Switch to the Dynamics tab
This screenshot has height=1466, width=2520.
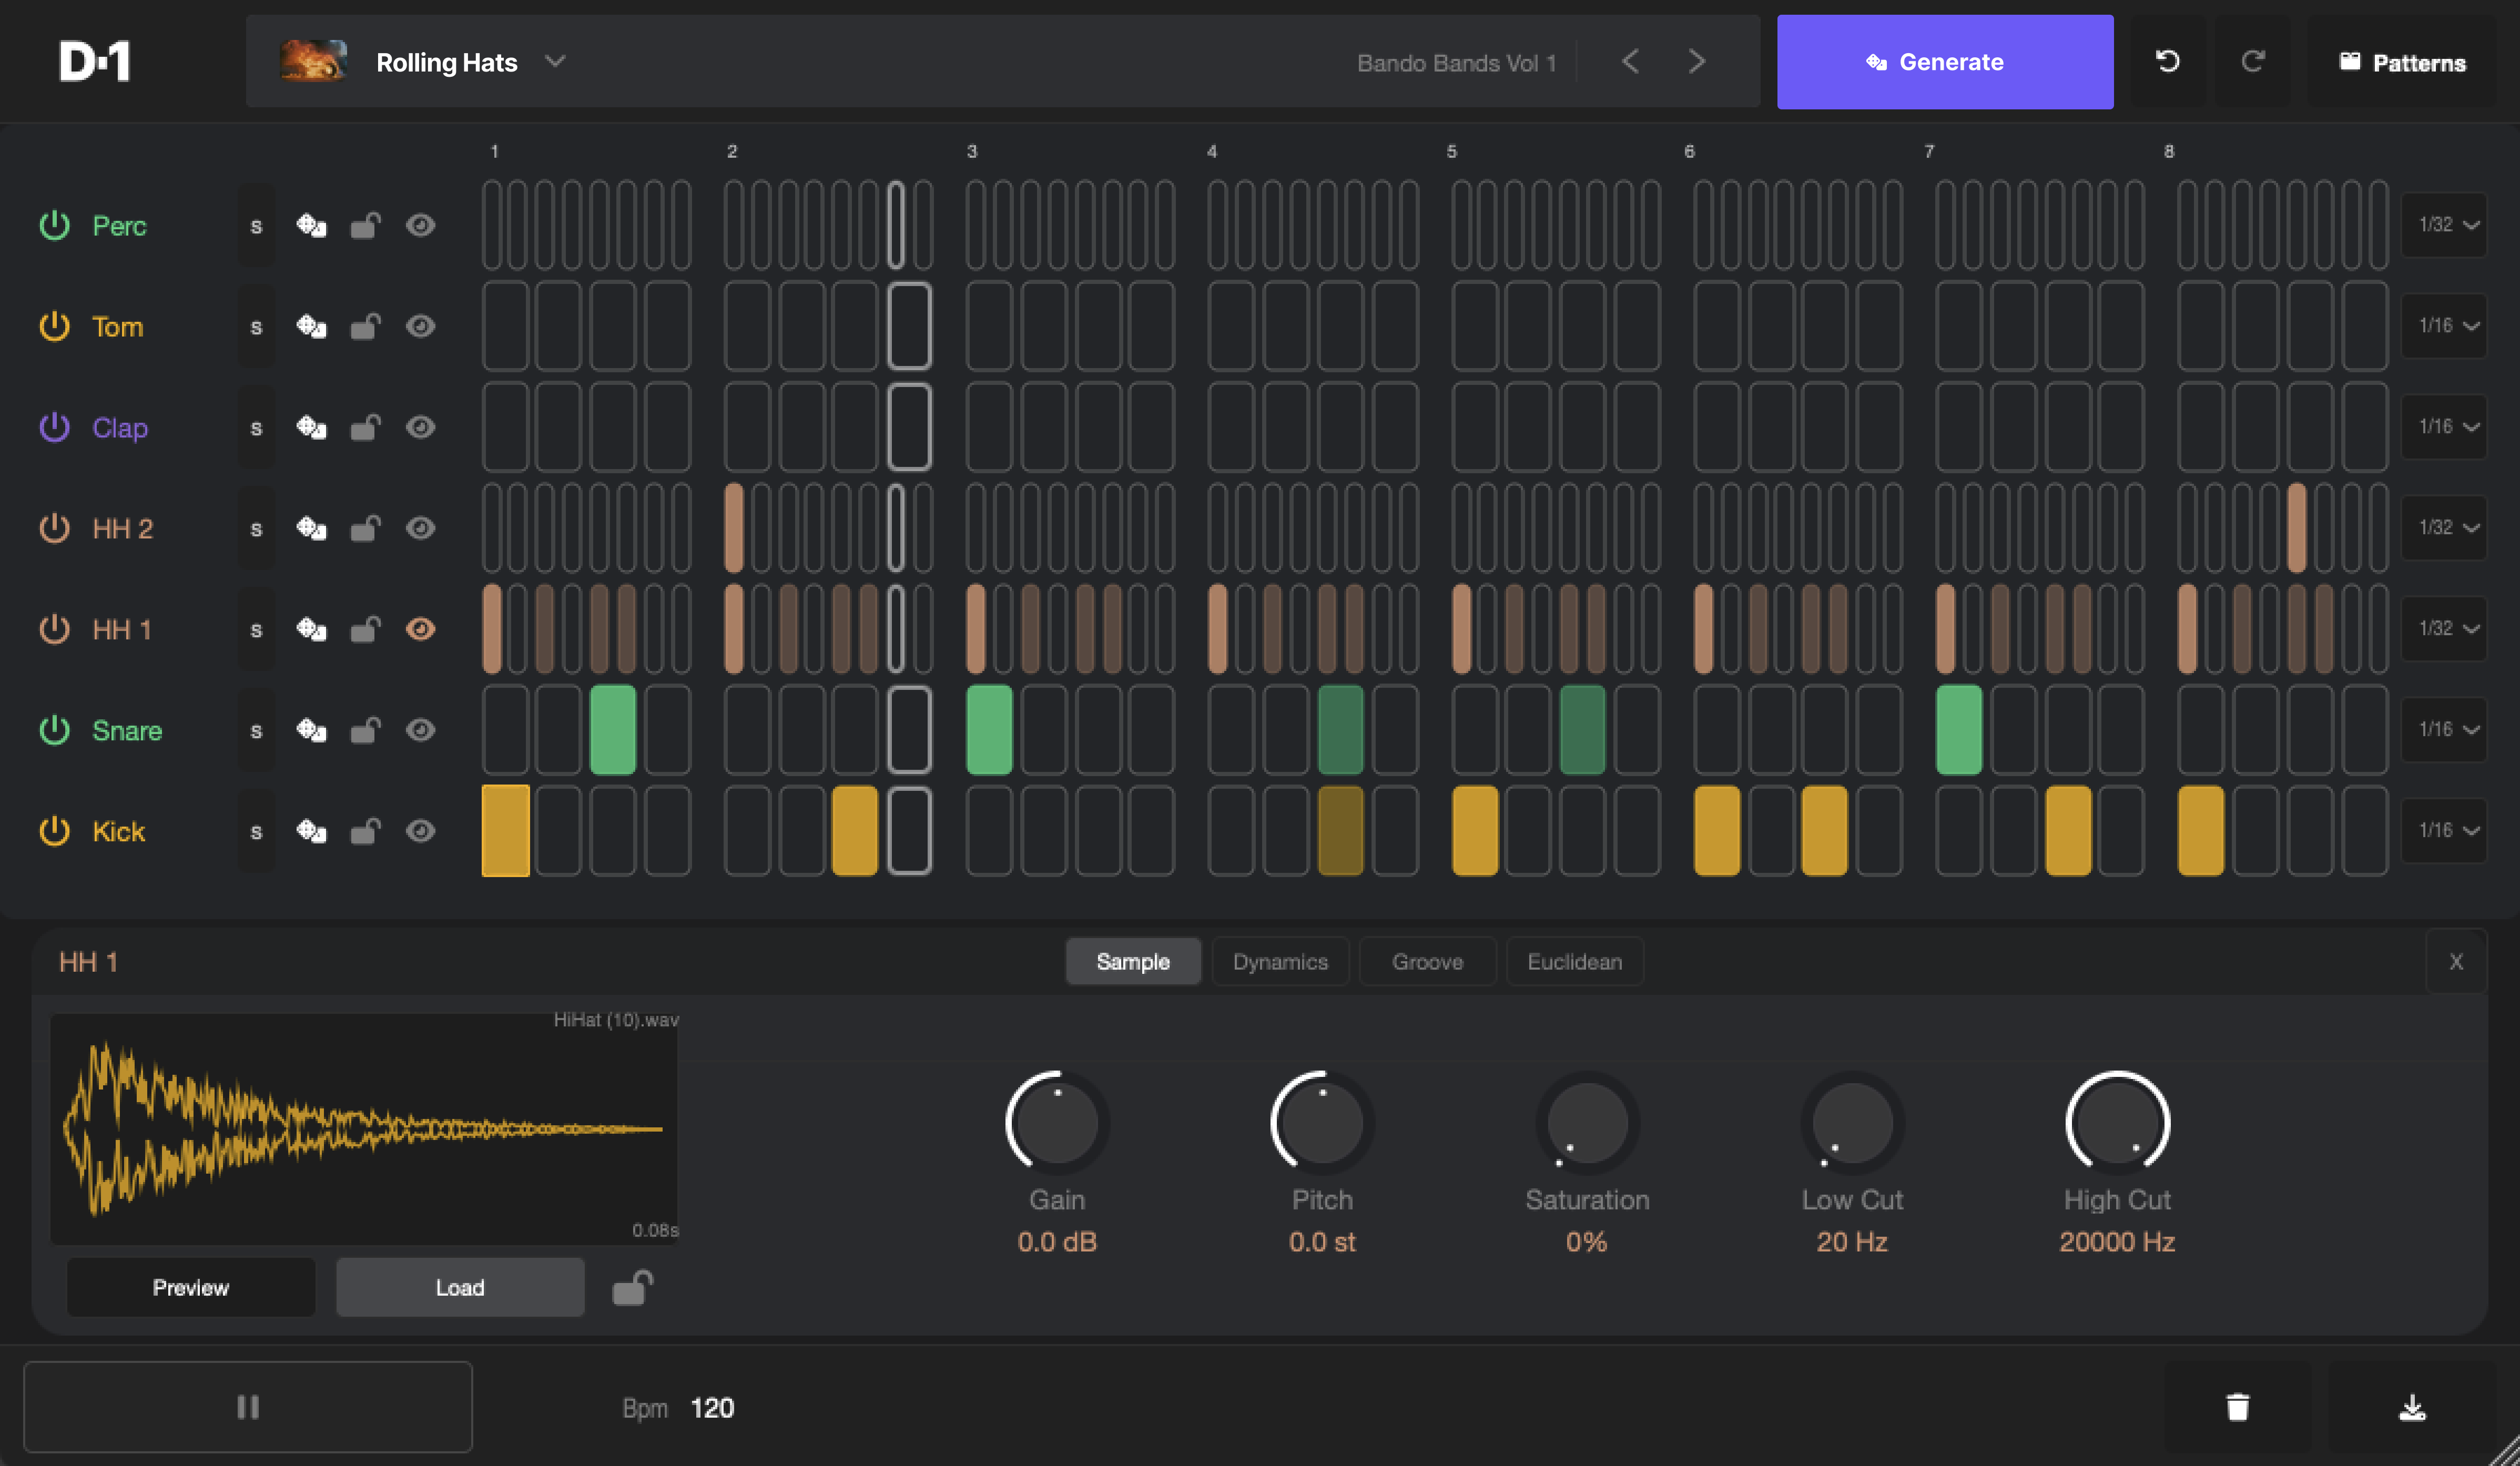(x=1280, y=962)
